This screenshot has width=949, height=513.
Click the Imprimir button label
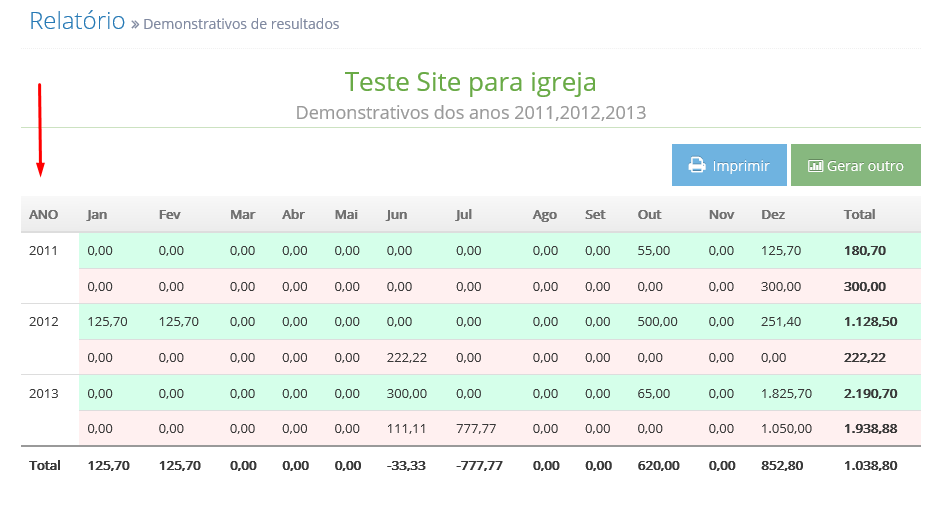coord(741,166)
